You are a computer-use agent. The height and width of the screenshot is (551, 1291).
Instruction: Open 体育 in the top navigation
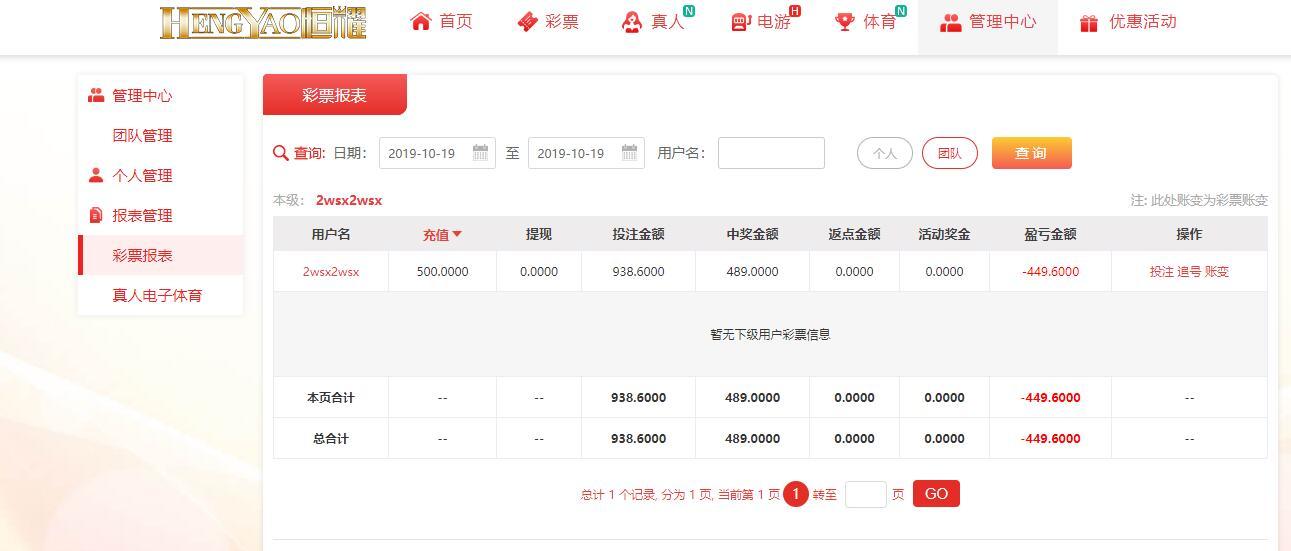pos(880,22)
